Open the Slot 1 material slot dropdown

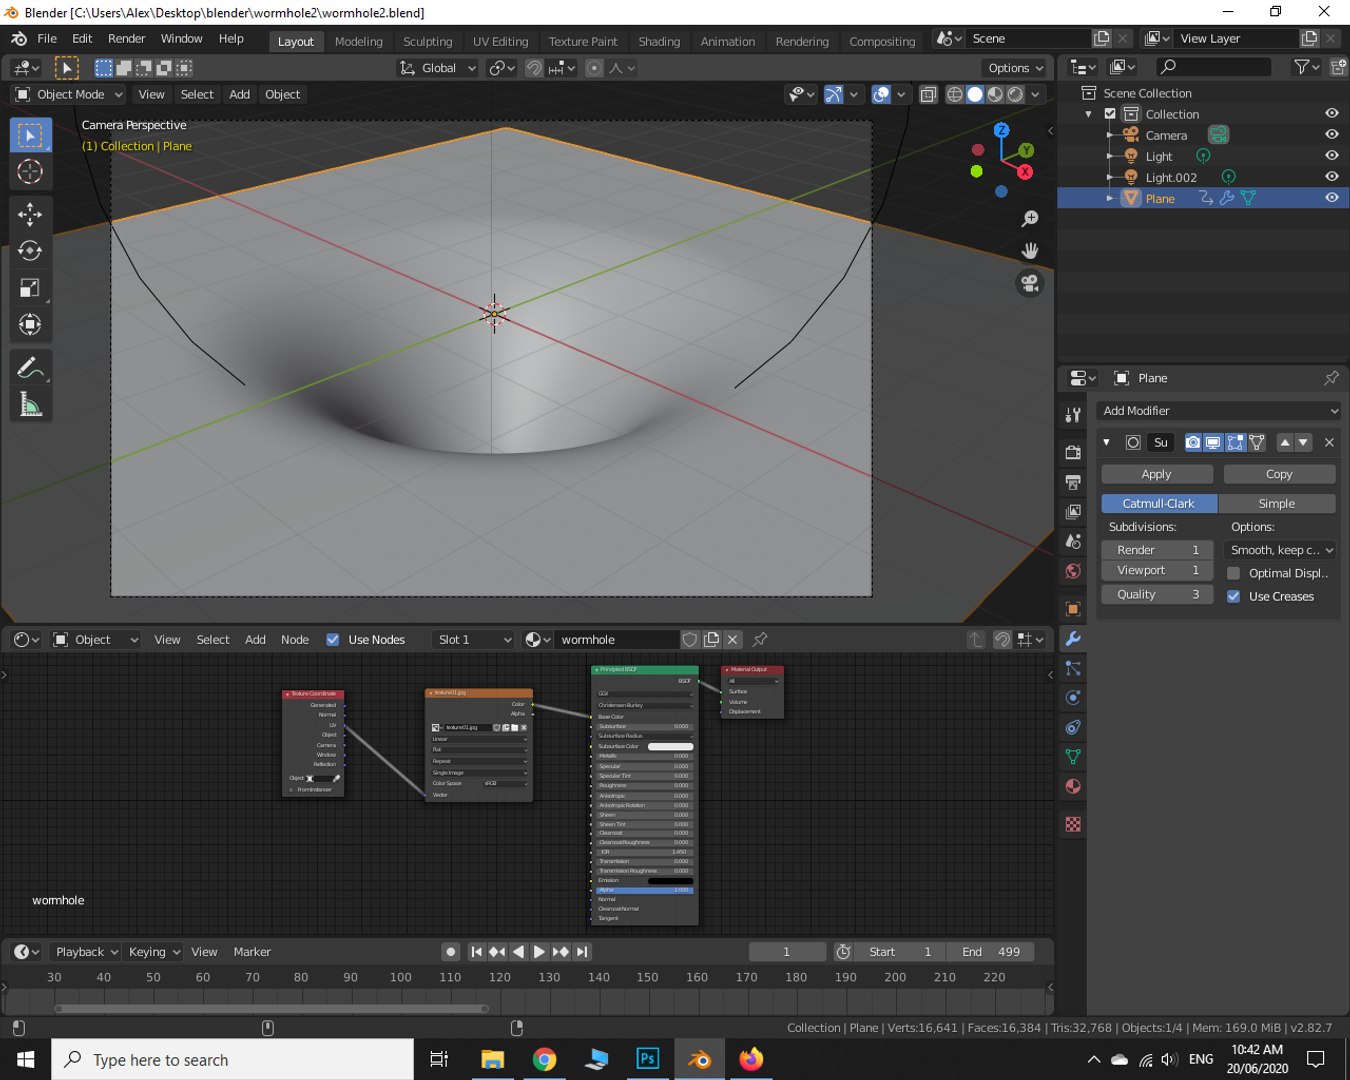473,640
